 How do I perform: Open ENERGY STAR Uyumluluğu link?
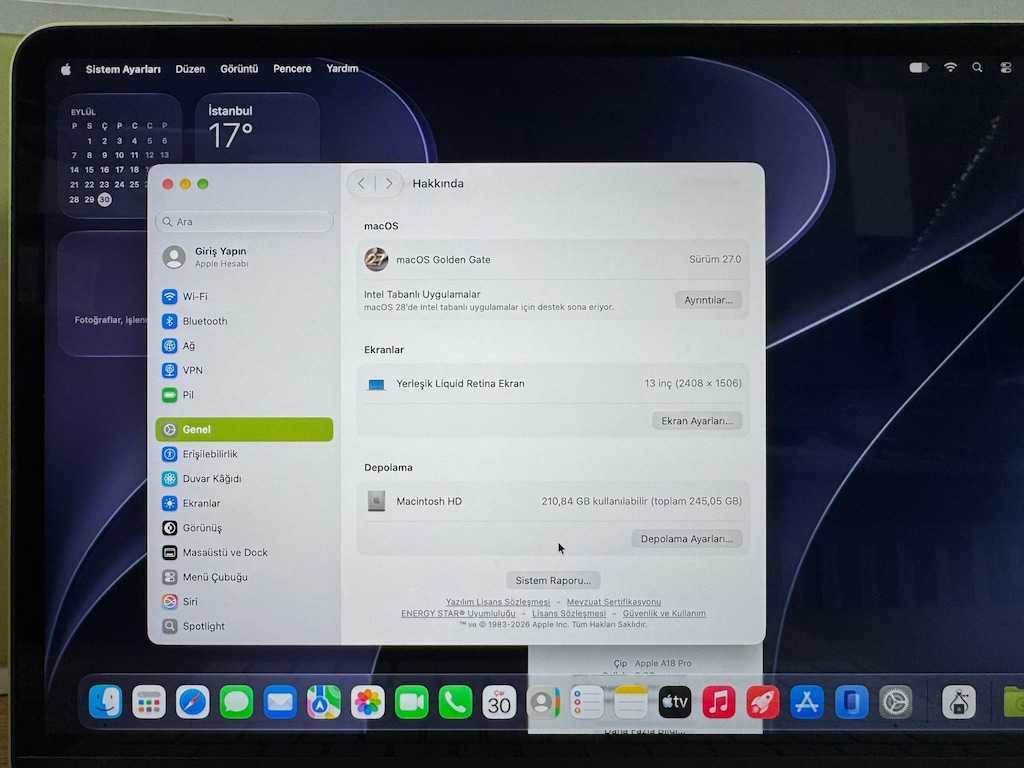458,613
